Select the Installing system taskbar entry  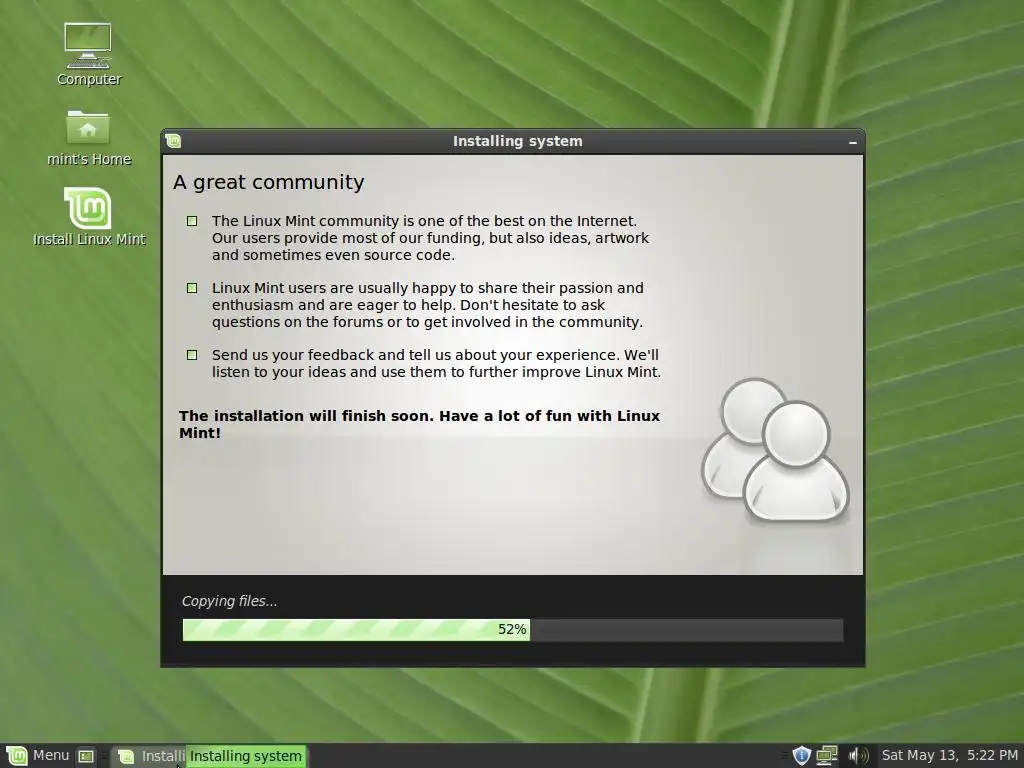tap(246, 756)
